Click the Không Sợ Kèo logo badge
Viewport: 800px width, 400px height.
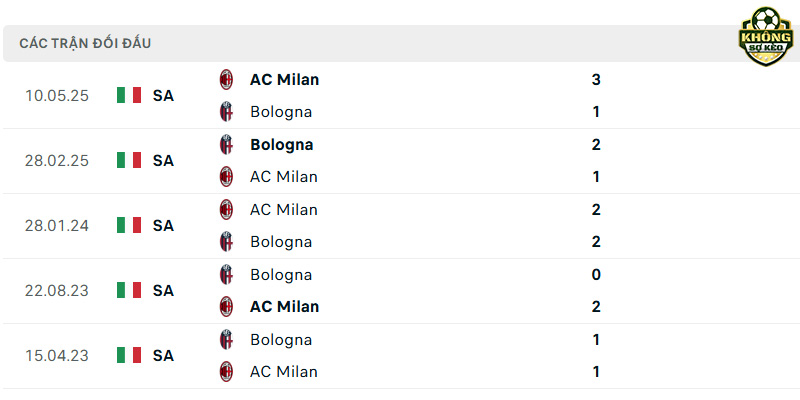point(765,36)
